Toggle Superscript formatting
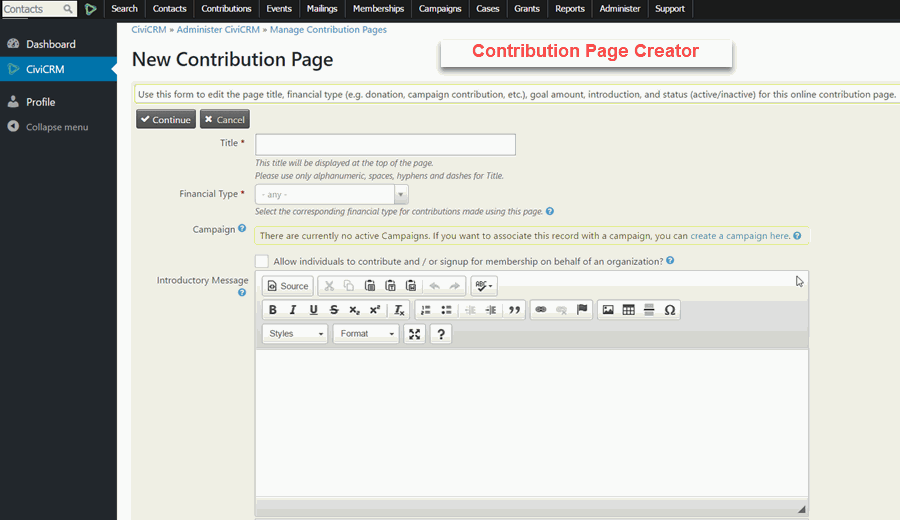The height and width of the screenshot is (520, 900). 375,310
